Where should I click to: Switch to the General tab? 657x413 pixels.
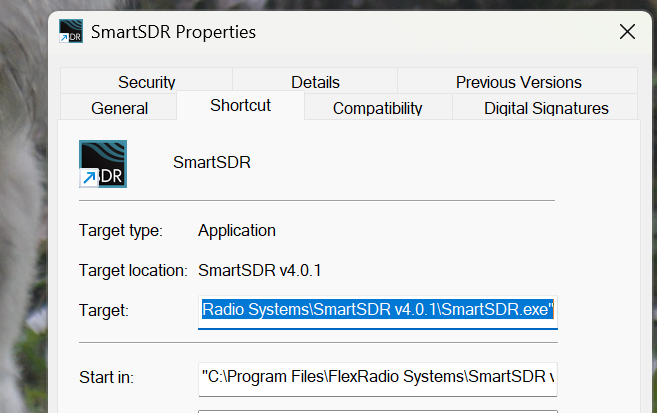[x=119, y=108]
